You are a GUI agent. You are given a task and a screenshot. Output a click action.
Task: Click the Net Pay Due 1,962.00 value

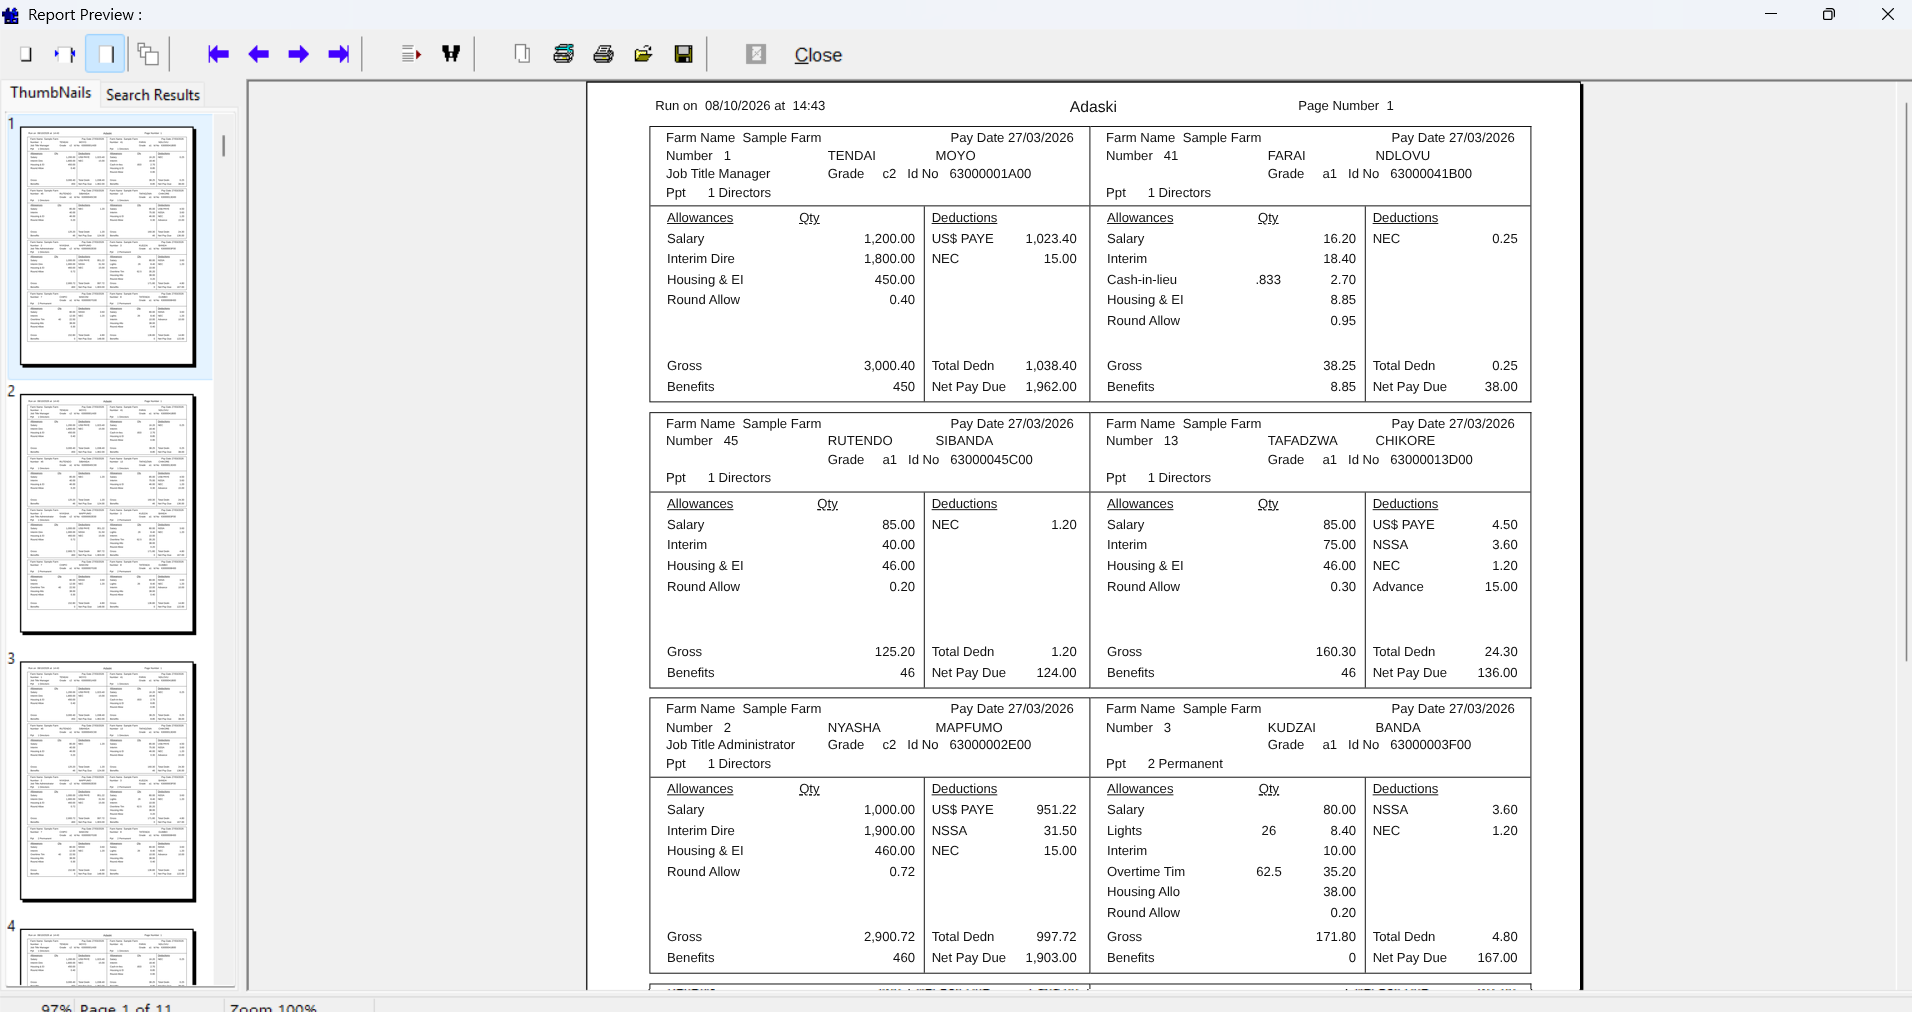1051,387
